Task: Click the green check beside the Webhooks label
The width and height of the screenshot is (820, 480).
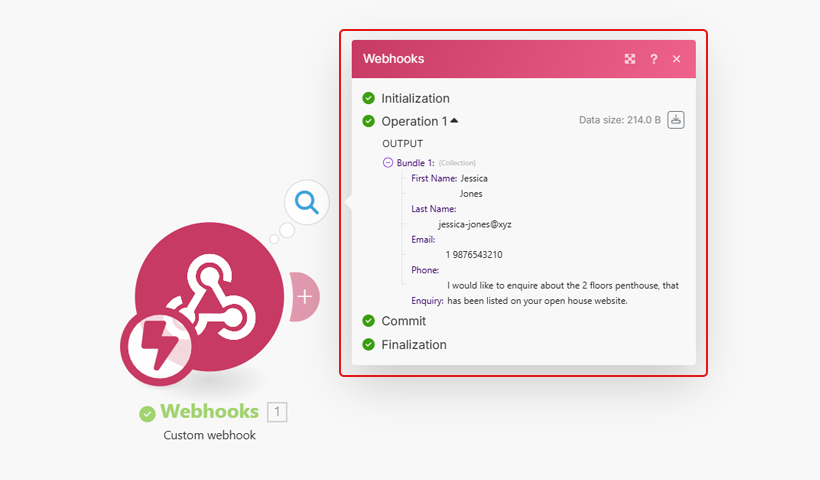Action: pyautogui.click(x=148, y=412)
